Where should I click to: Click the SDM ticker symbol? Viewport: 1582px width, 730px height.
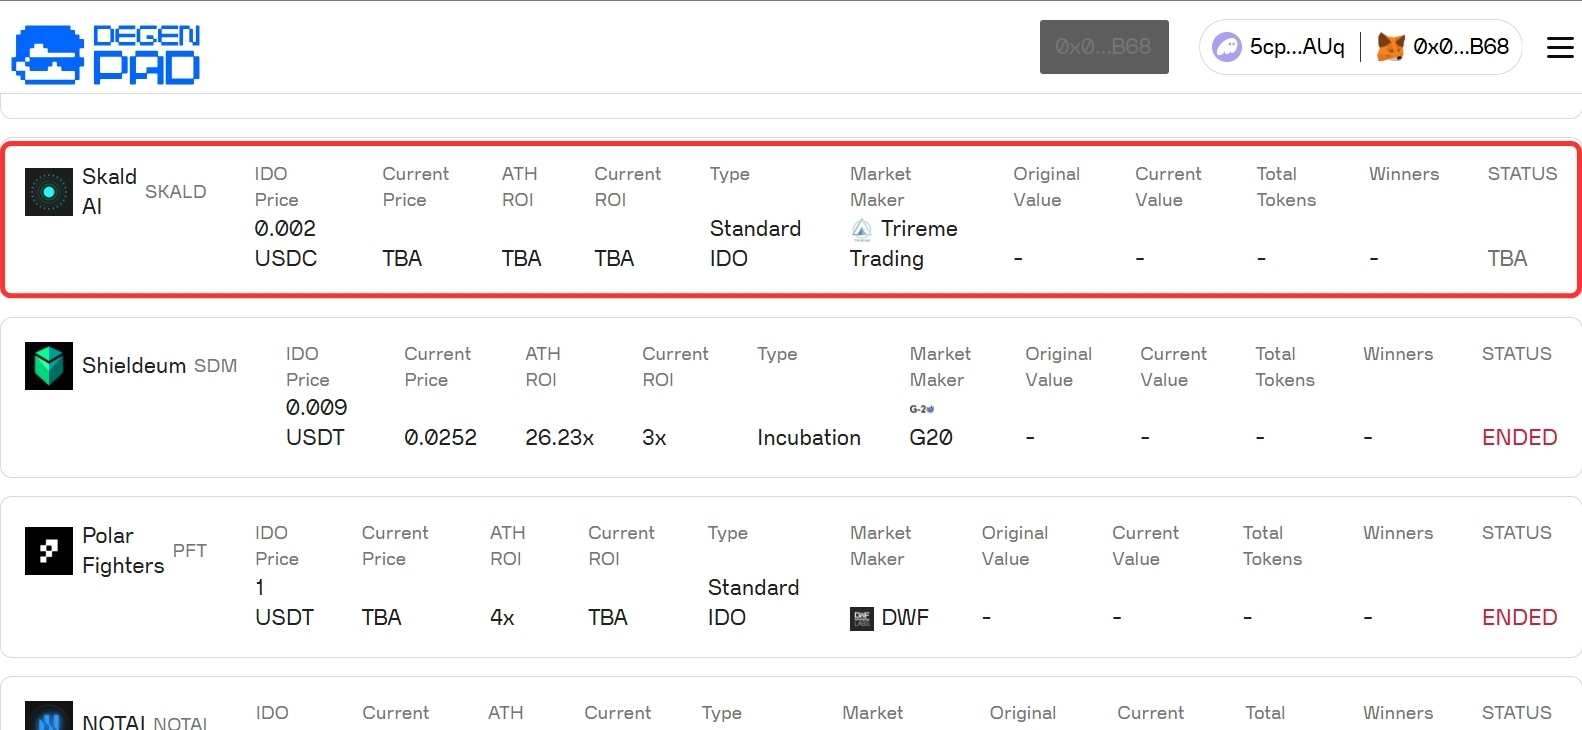coord(215,366)
